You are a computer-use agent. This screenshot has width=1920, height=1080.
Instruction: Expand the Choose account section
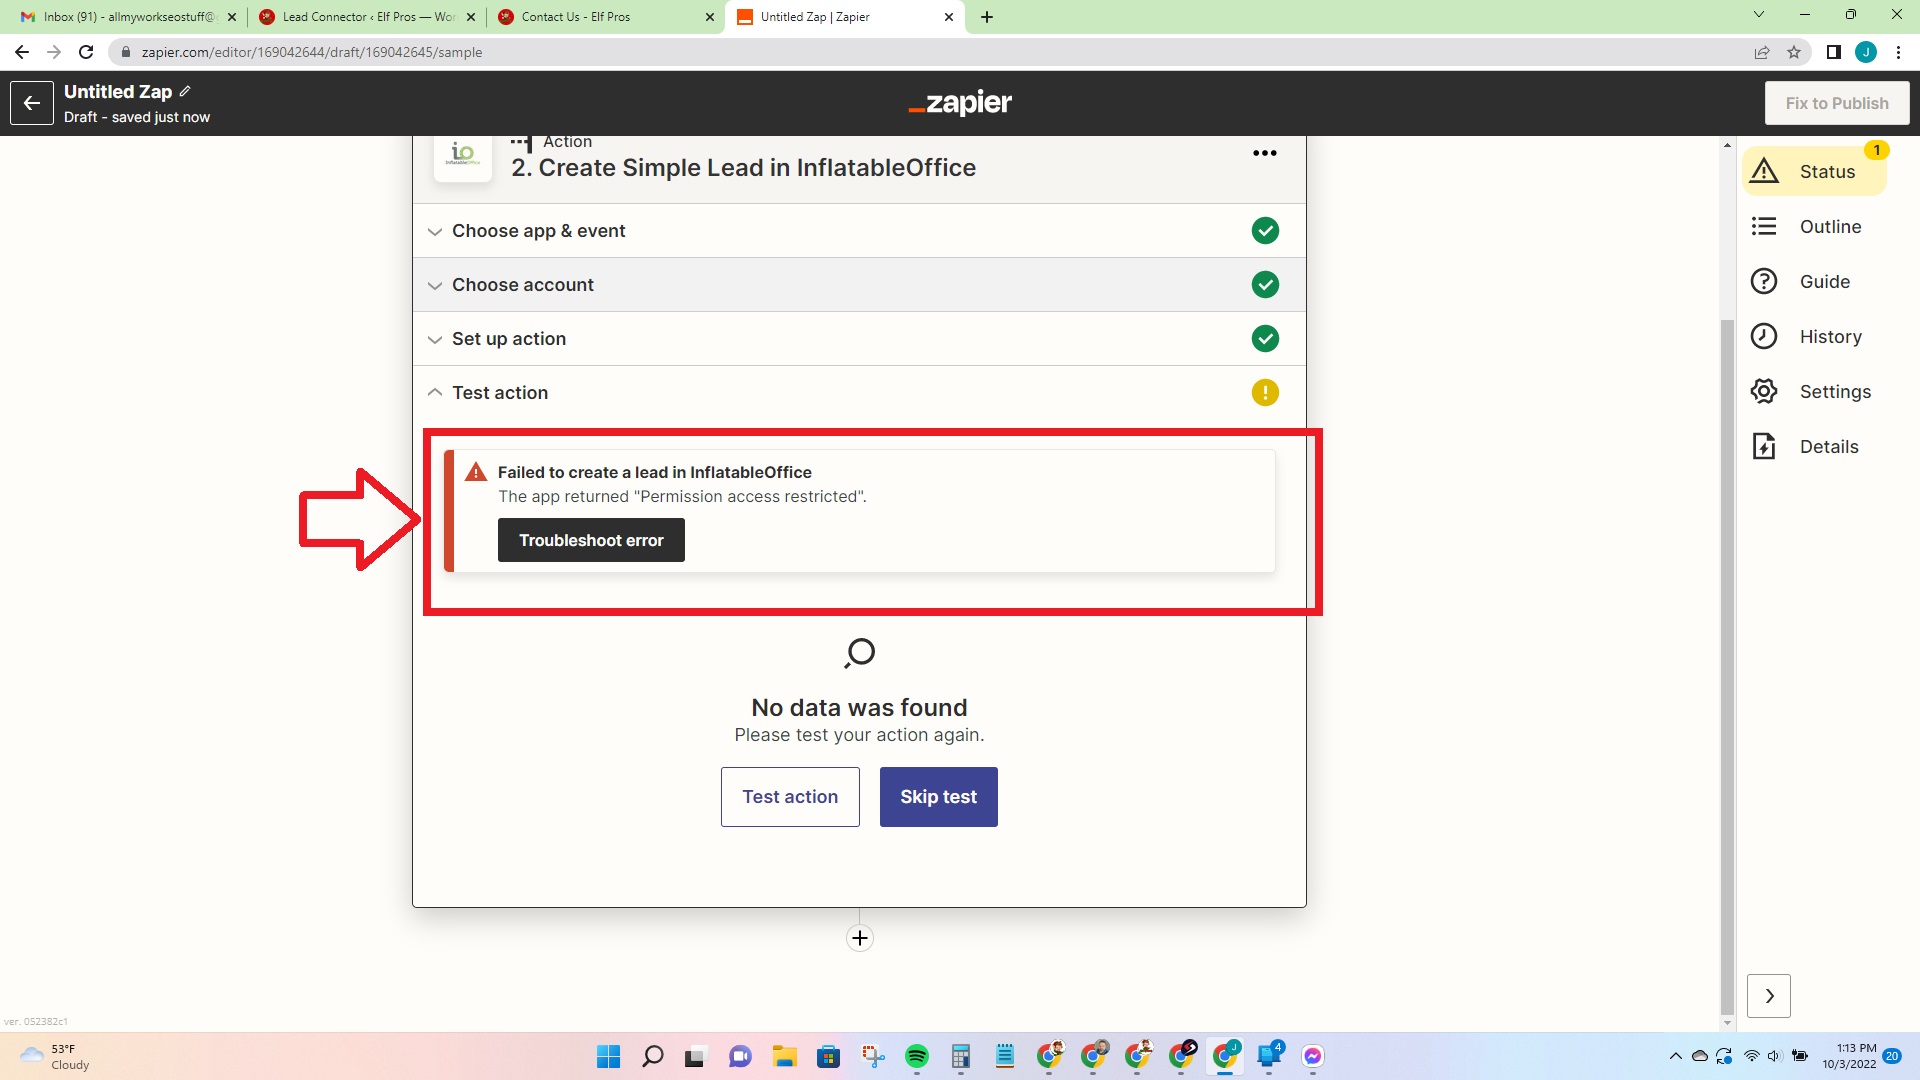522,285
